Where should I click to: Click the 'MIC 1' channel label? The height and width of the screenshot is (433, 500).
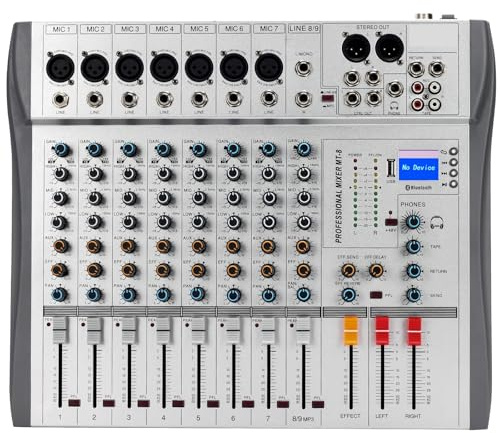tap(61, 29)
